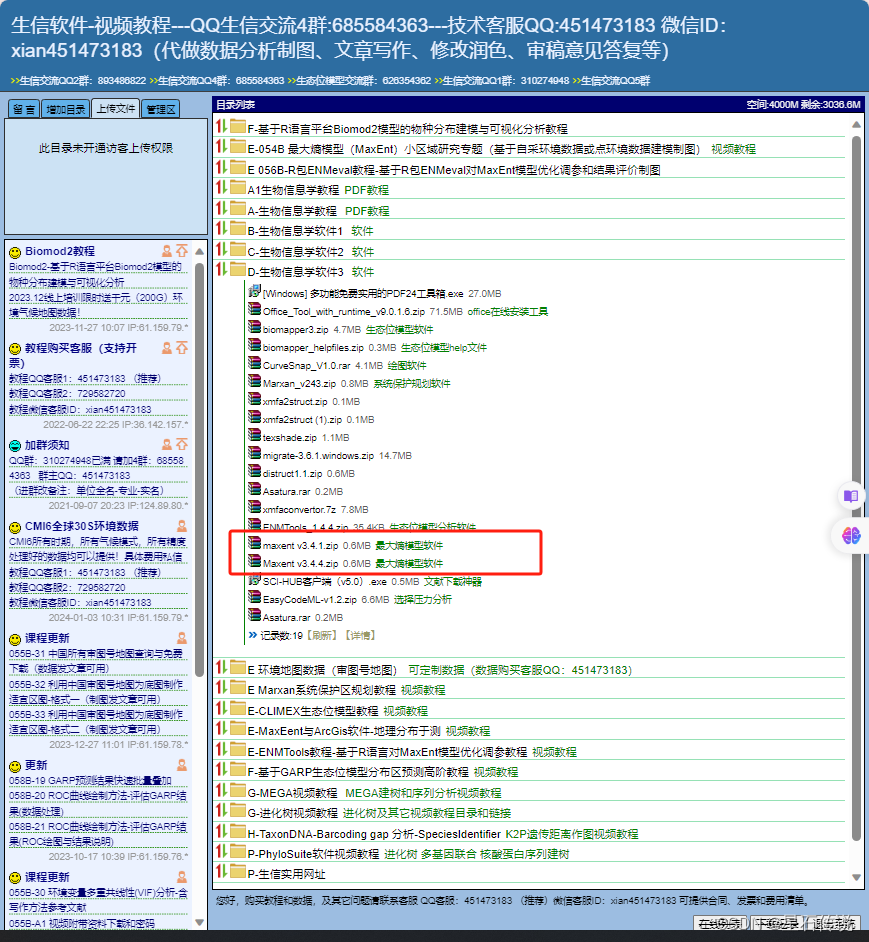
Task: Open the 管理区 tab
Action: (x=160, y=109)
